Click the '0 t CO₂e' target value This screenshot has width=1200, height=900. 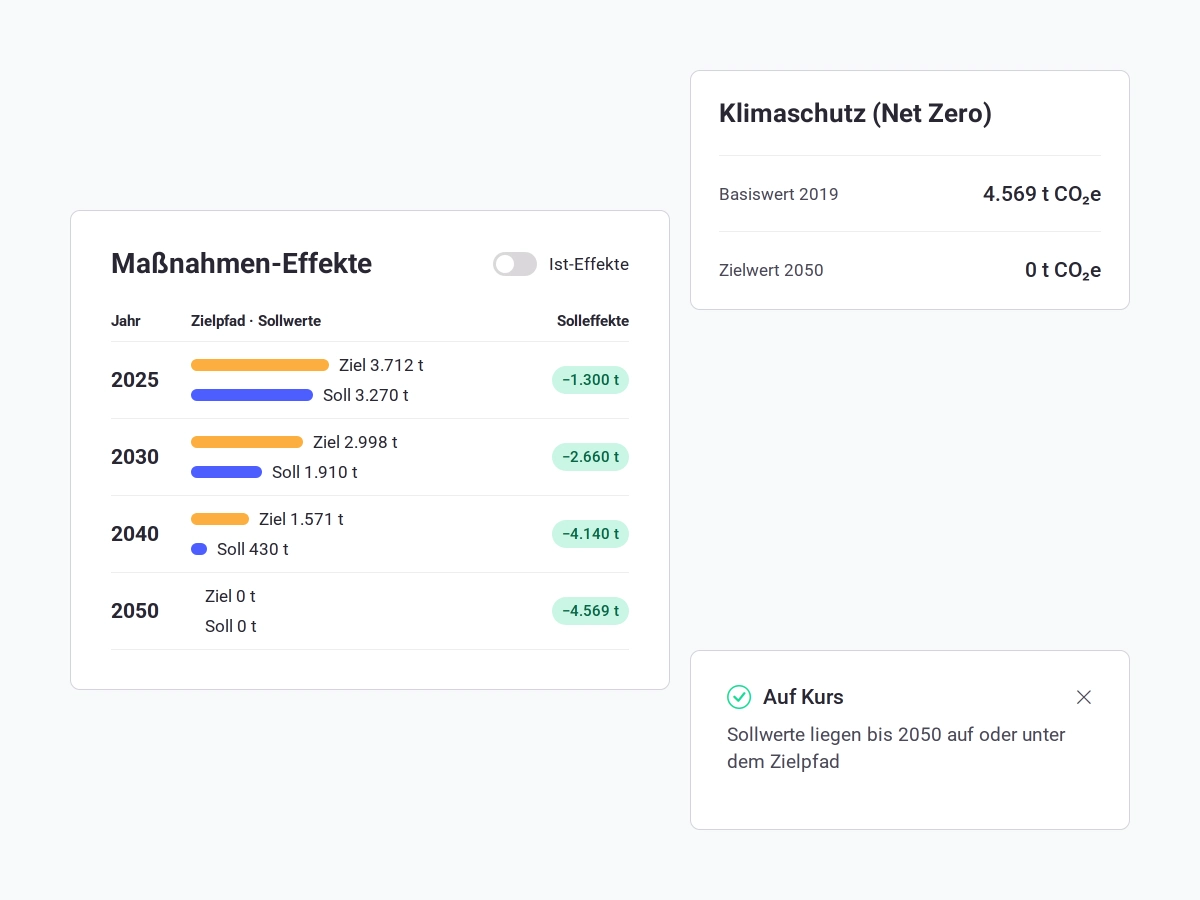1063,270
